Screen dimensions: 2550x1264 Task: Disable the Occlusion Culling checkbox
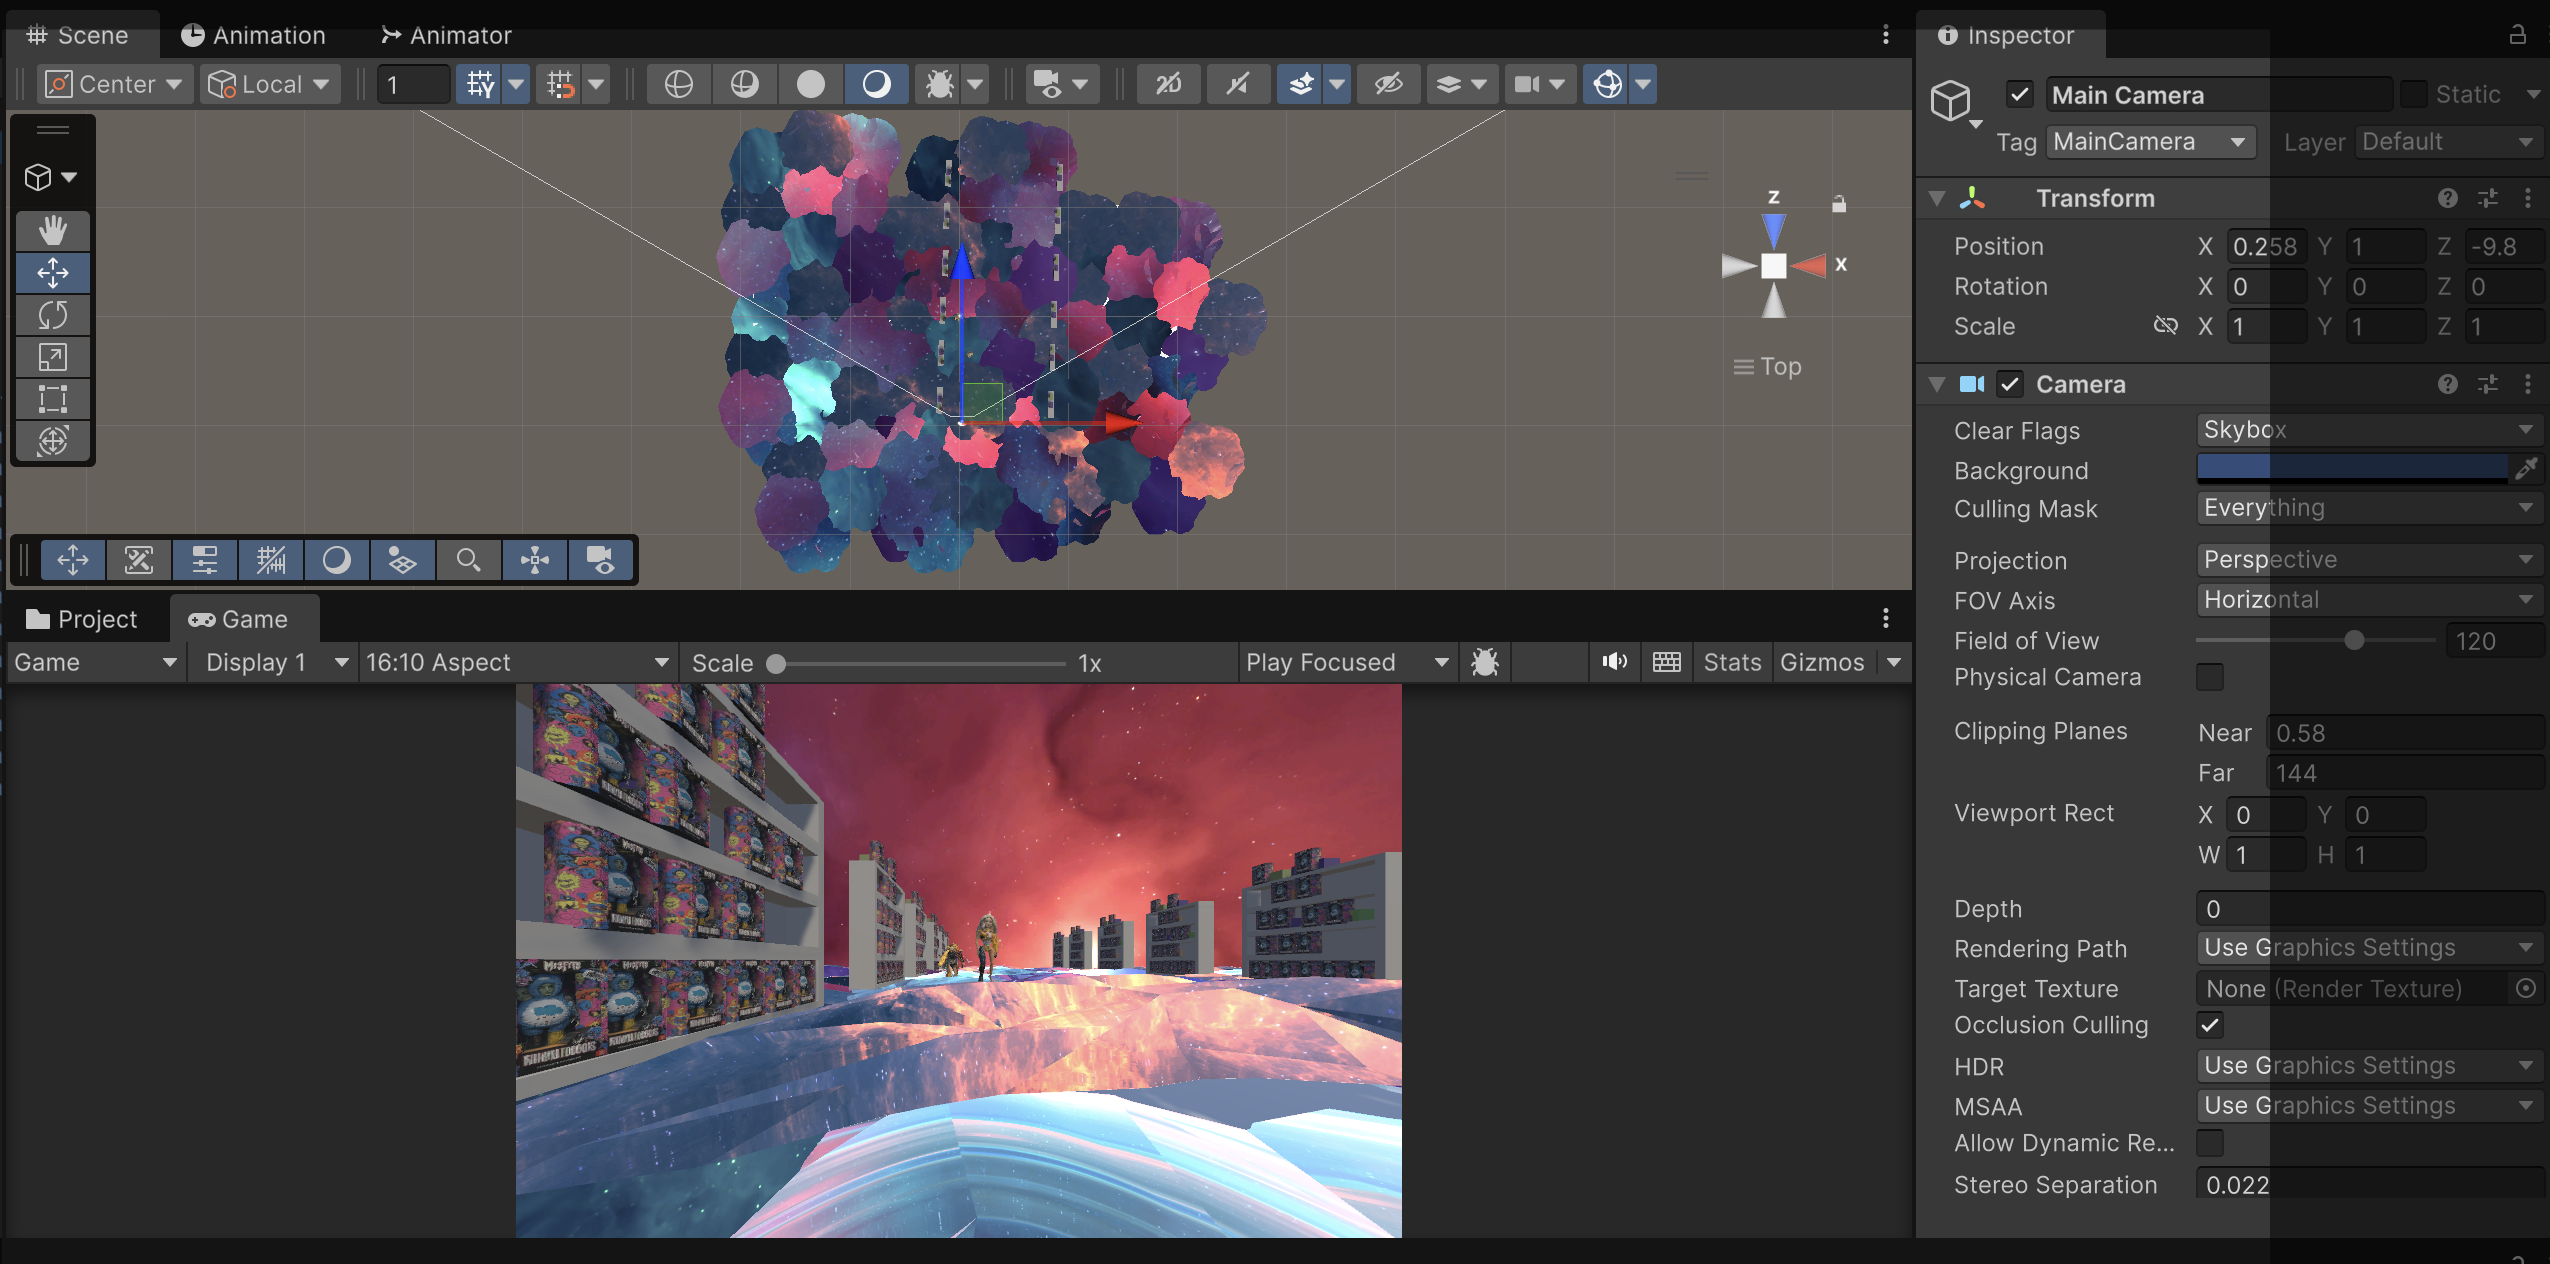2210,1025
